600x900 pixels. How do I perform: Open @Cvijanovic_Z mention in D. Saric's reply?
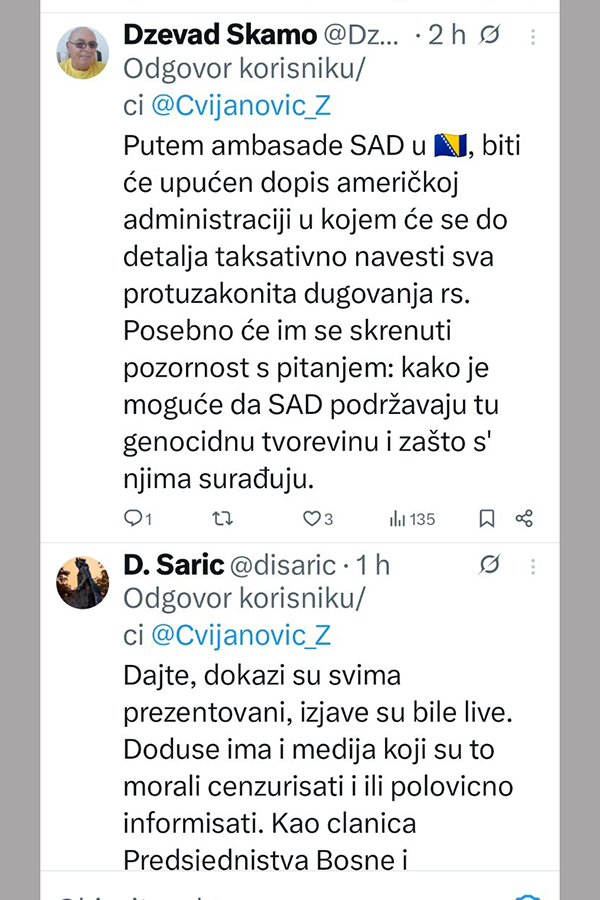click(241, 635)
